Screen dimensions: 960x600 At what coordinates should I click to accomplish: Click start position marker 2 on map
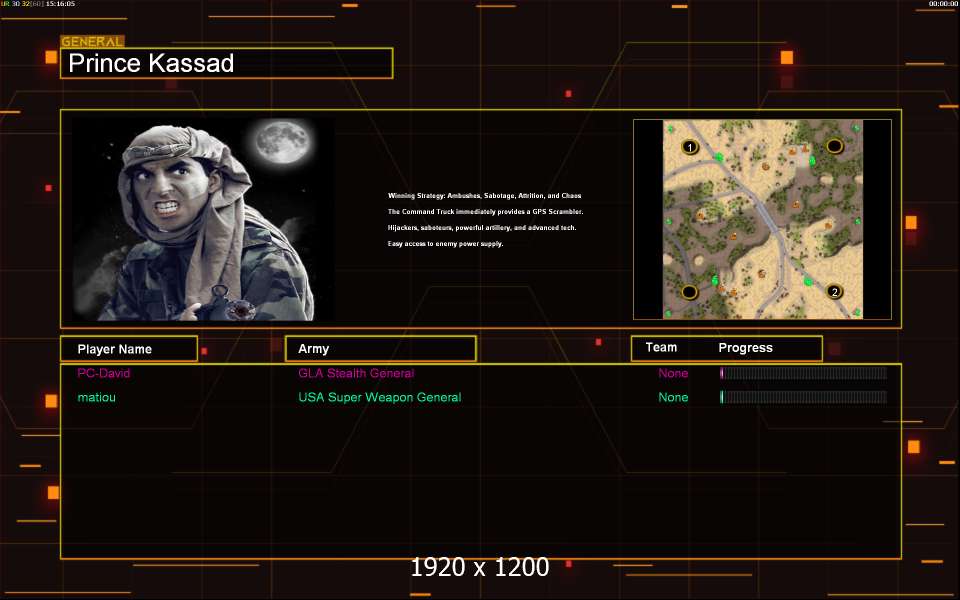coord(835,292)
